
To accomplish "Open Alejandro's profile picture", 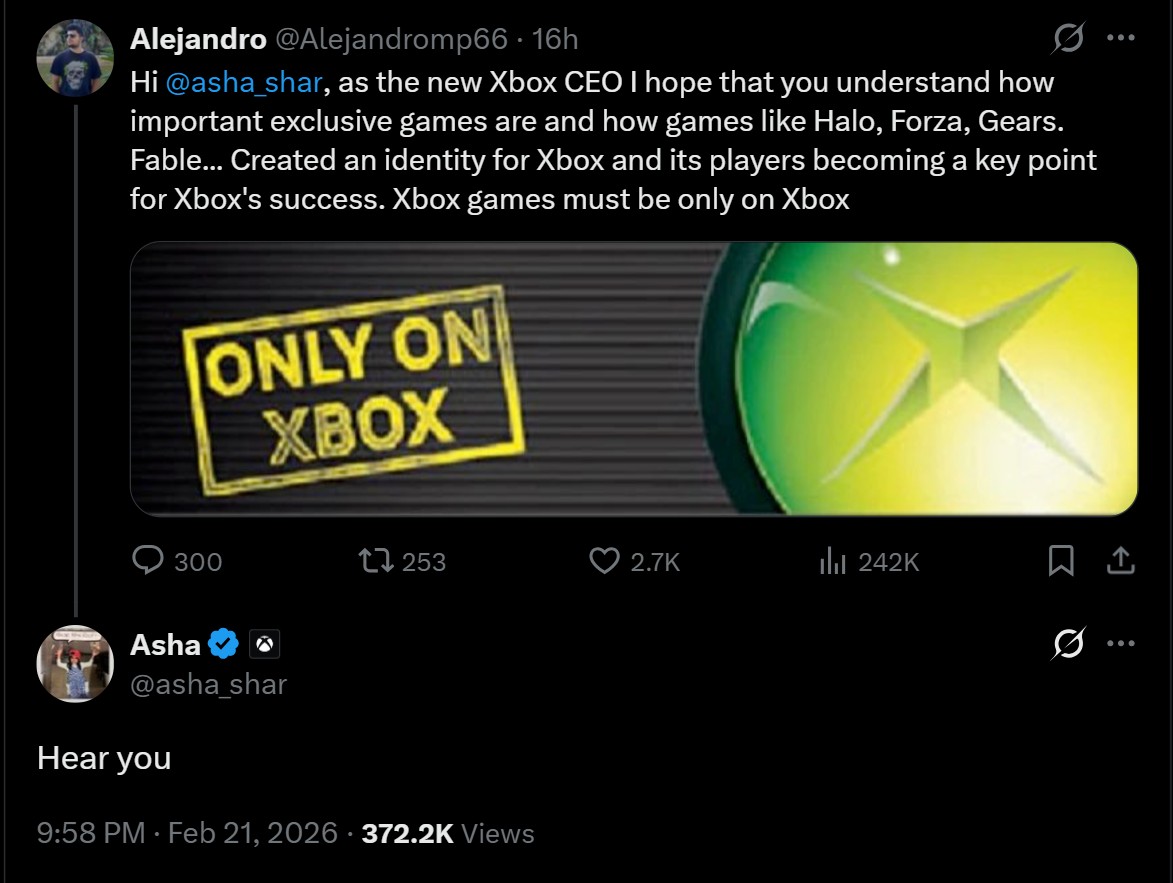I will (x=74, y=45).
